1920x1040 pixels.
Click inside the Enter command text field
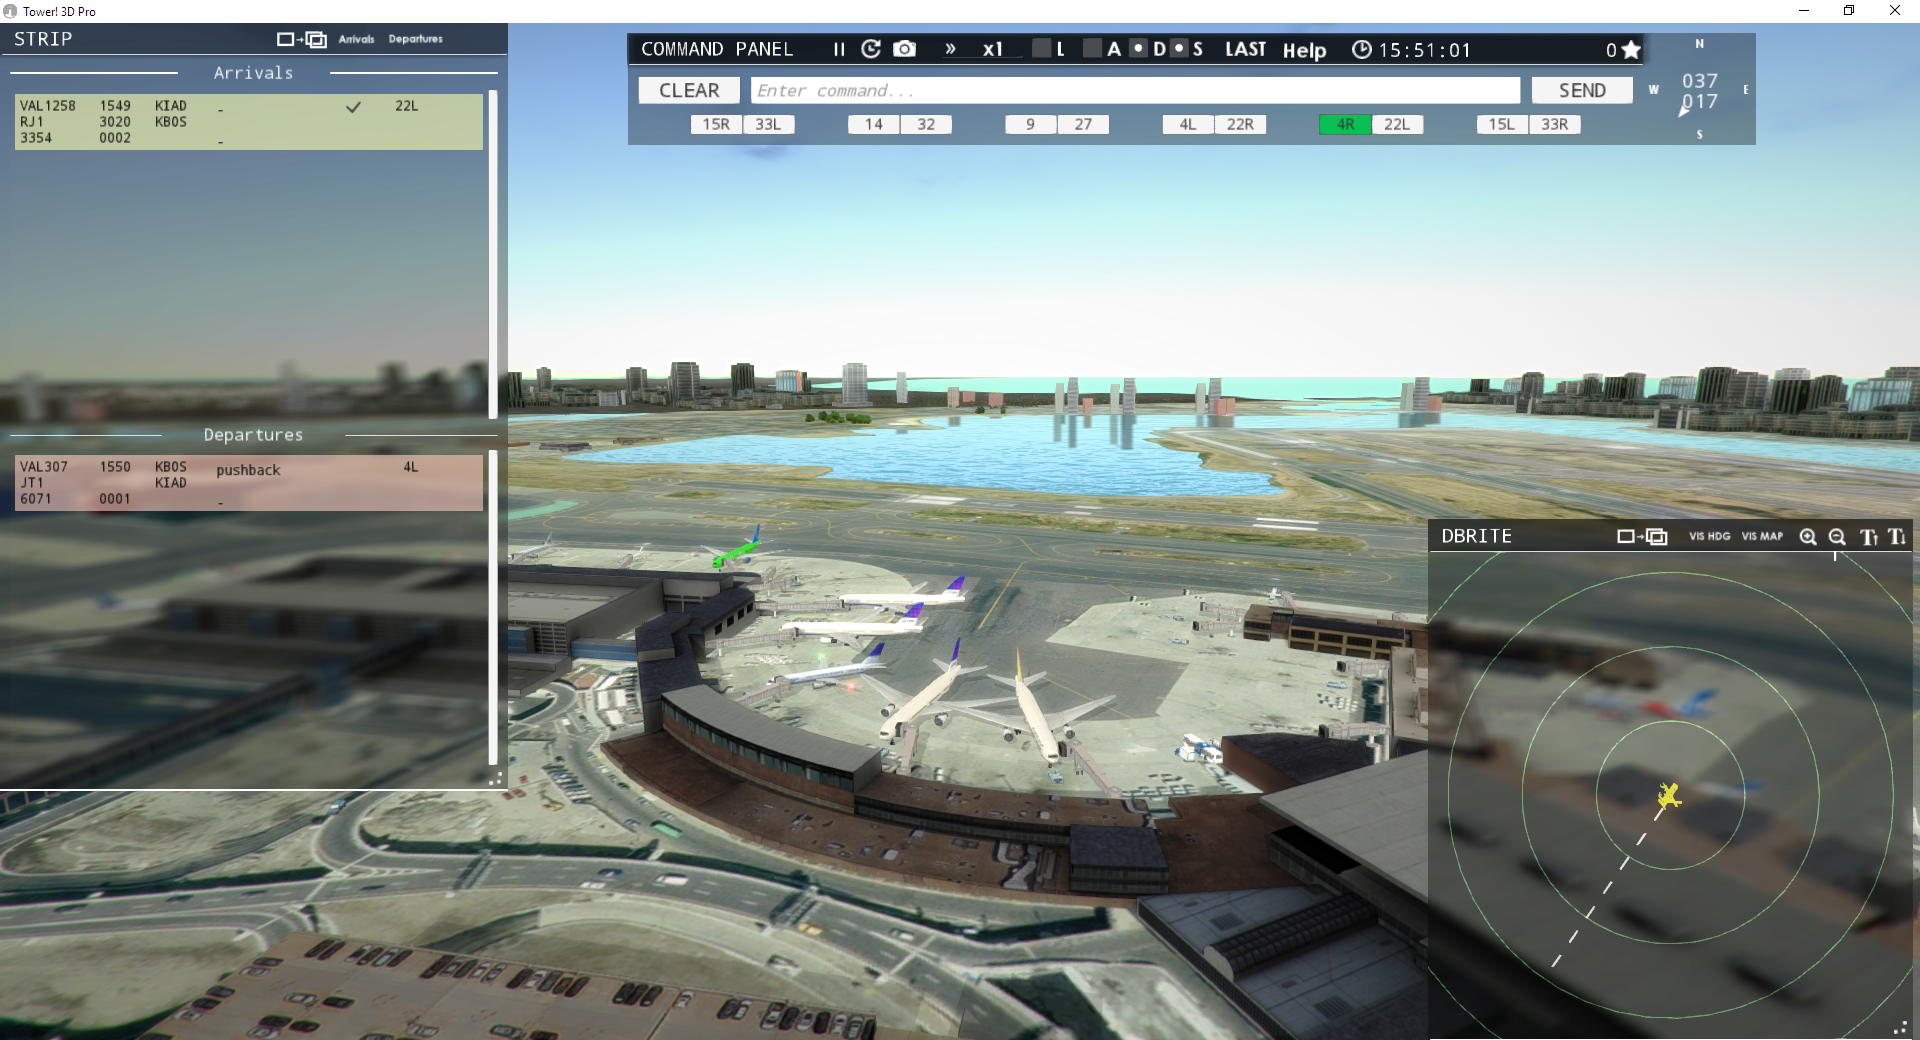pos(1135,90)
